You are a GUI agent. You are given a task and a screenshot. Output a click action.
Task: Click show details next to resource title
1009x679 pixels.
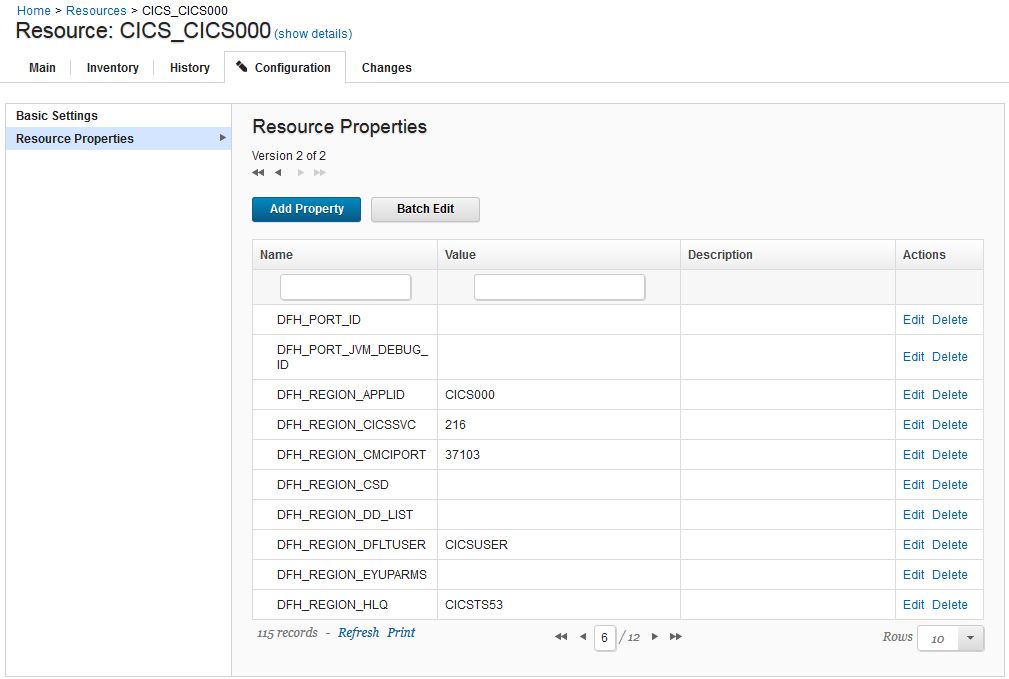click(313, 34)
